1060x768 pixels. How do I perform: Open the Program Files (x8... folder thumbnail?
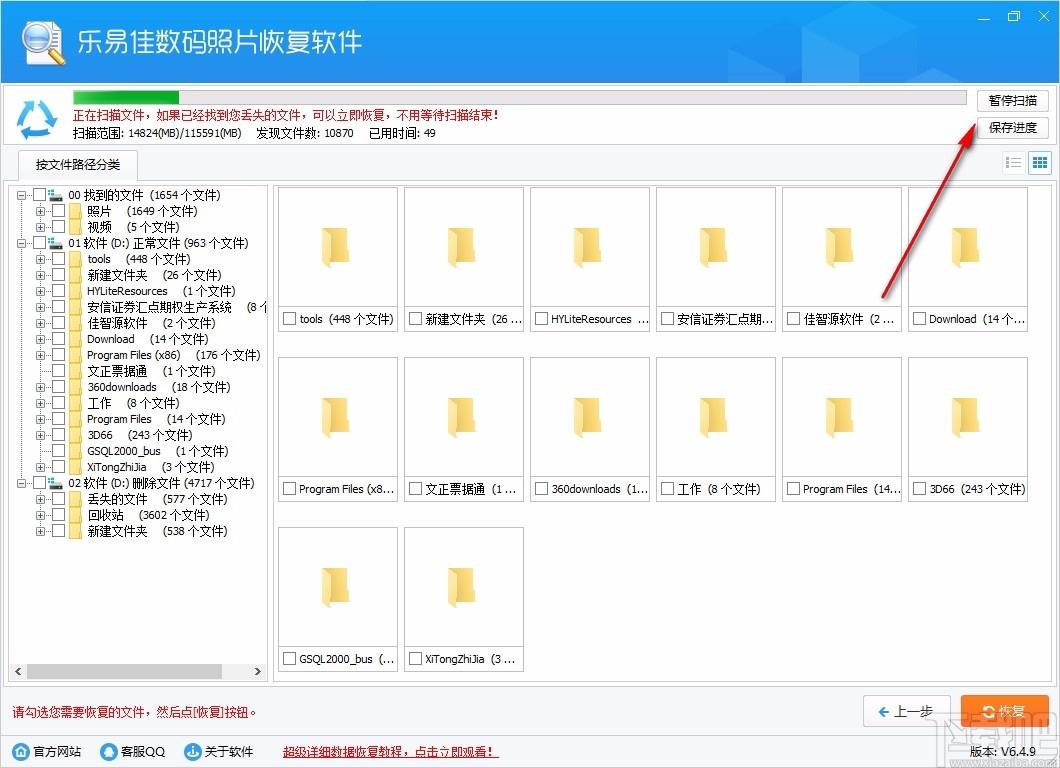(338, 417)
